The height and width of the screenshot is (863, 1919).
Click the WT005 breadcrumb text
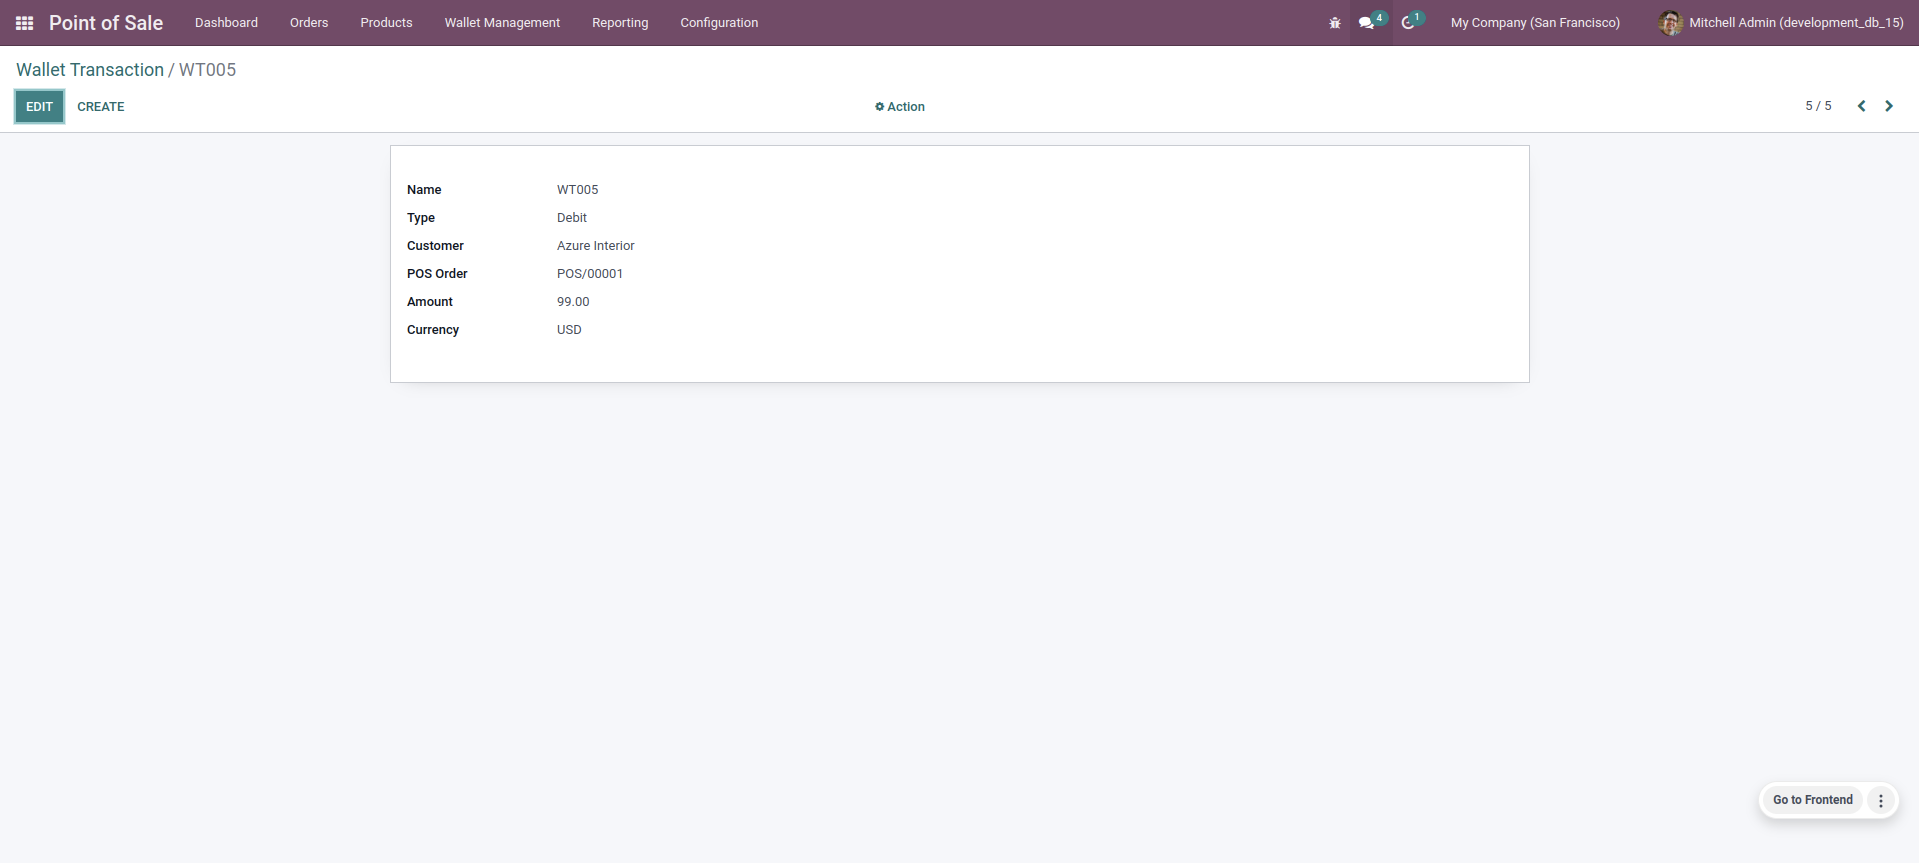coord(207,70)
